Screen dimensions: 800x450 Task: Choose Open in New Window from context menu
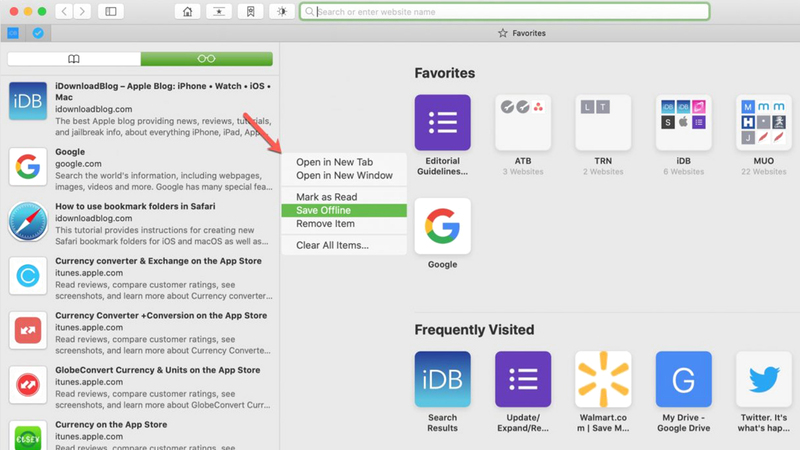[343, 176]
